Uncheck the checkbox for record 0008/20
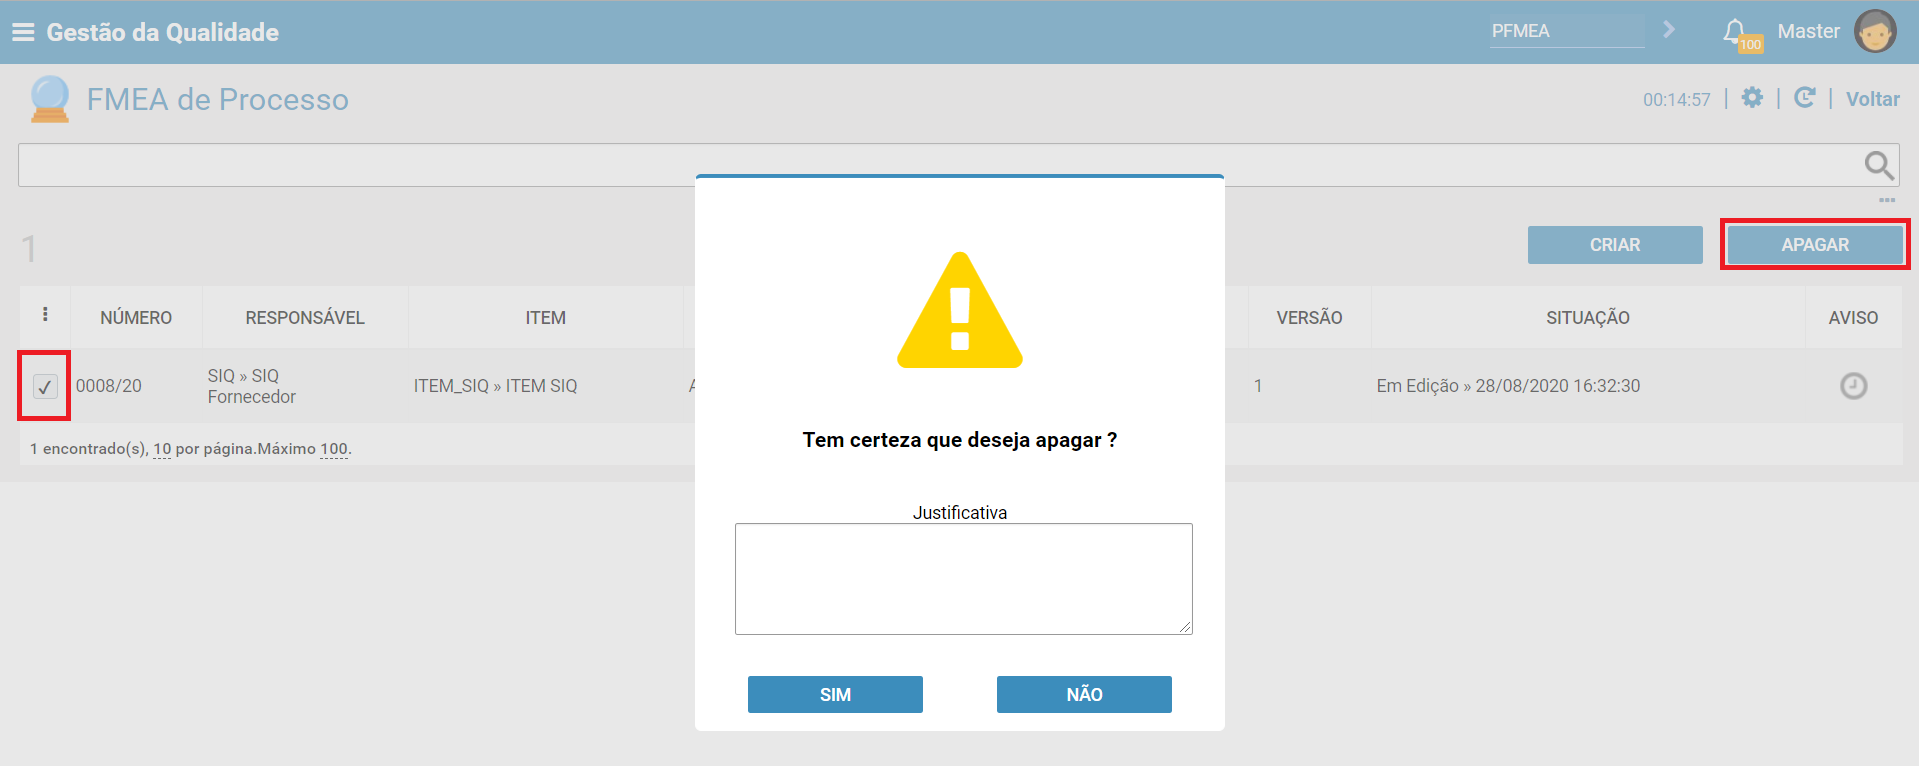Viewport: 1920px width, 767px height. [x=45, y=386]
